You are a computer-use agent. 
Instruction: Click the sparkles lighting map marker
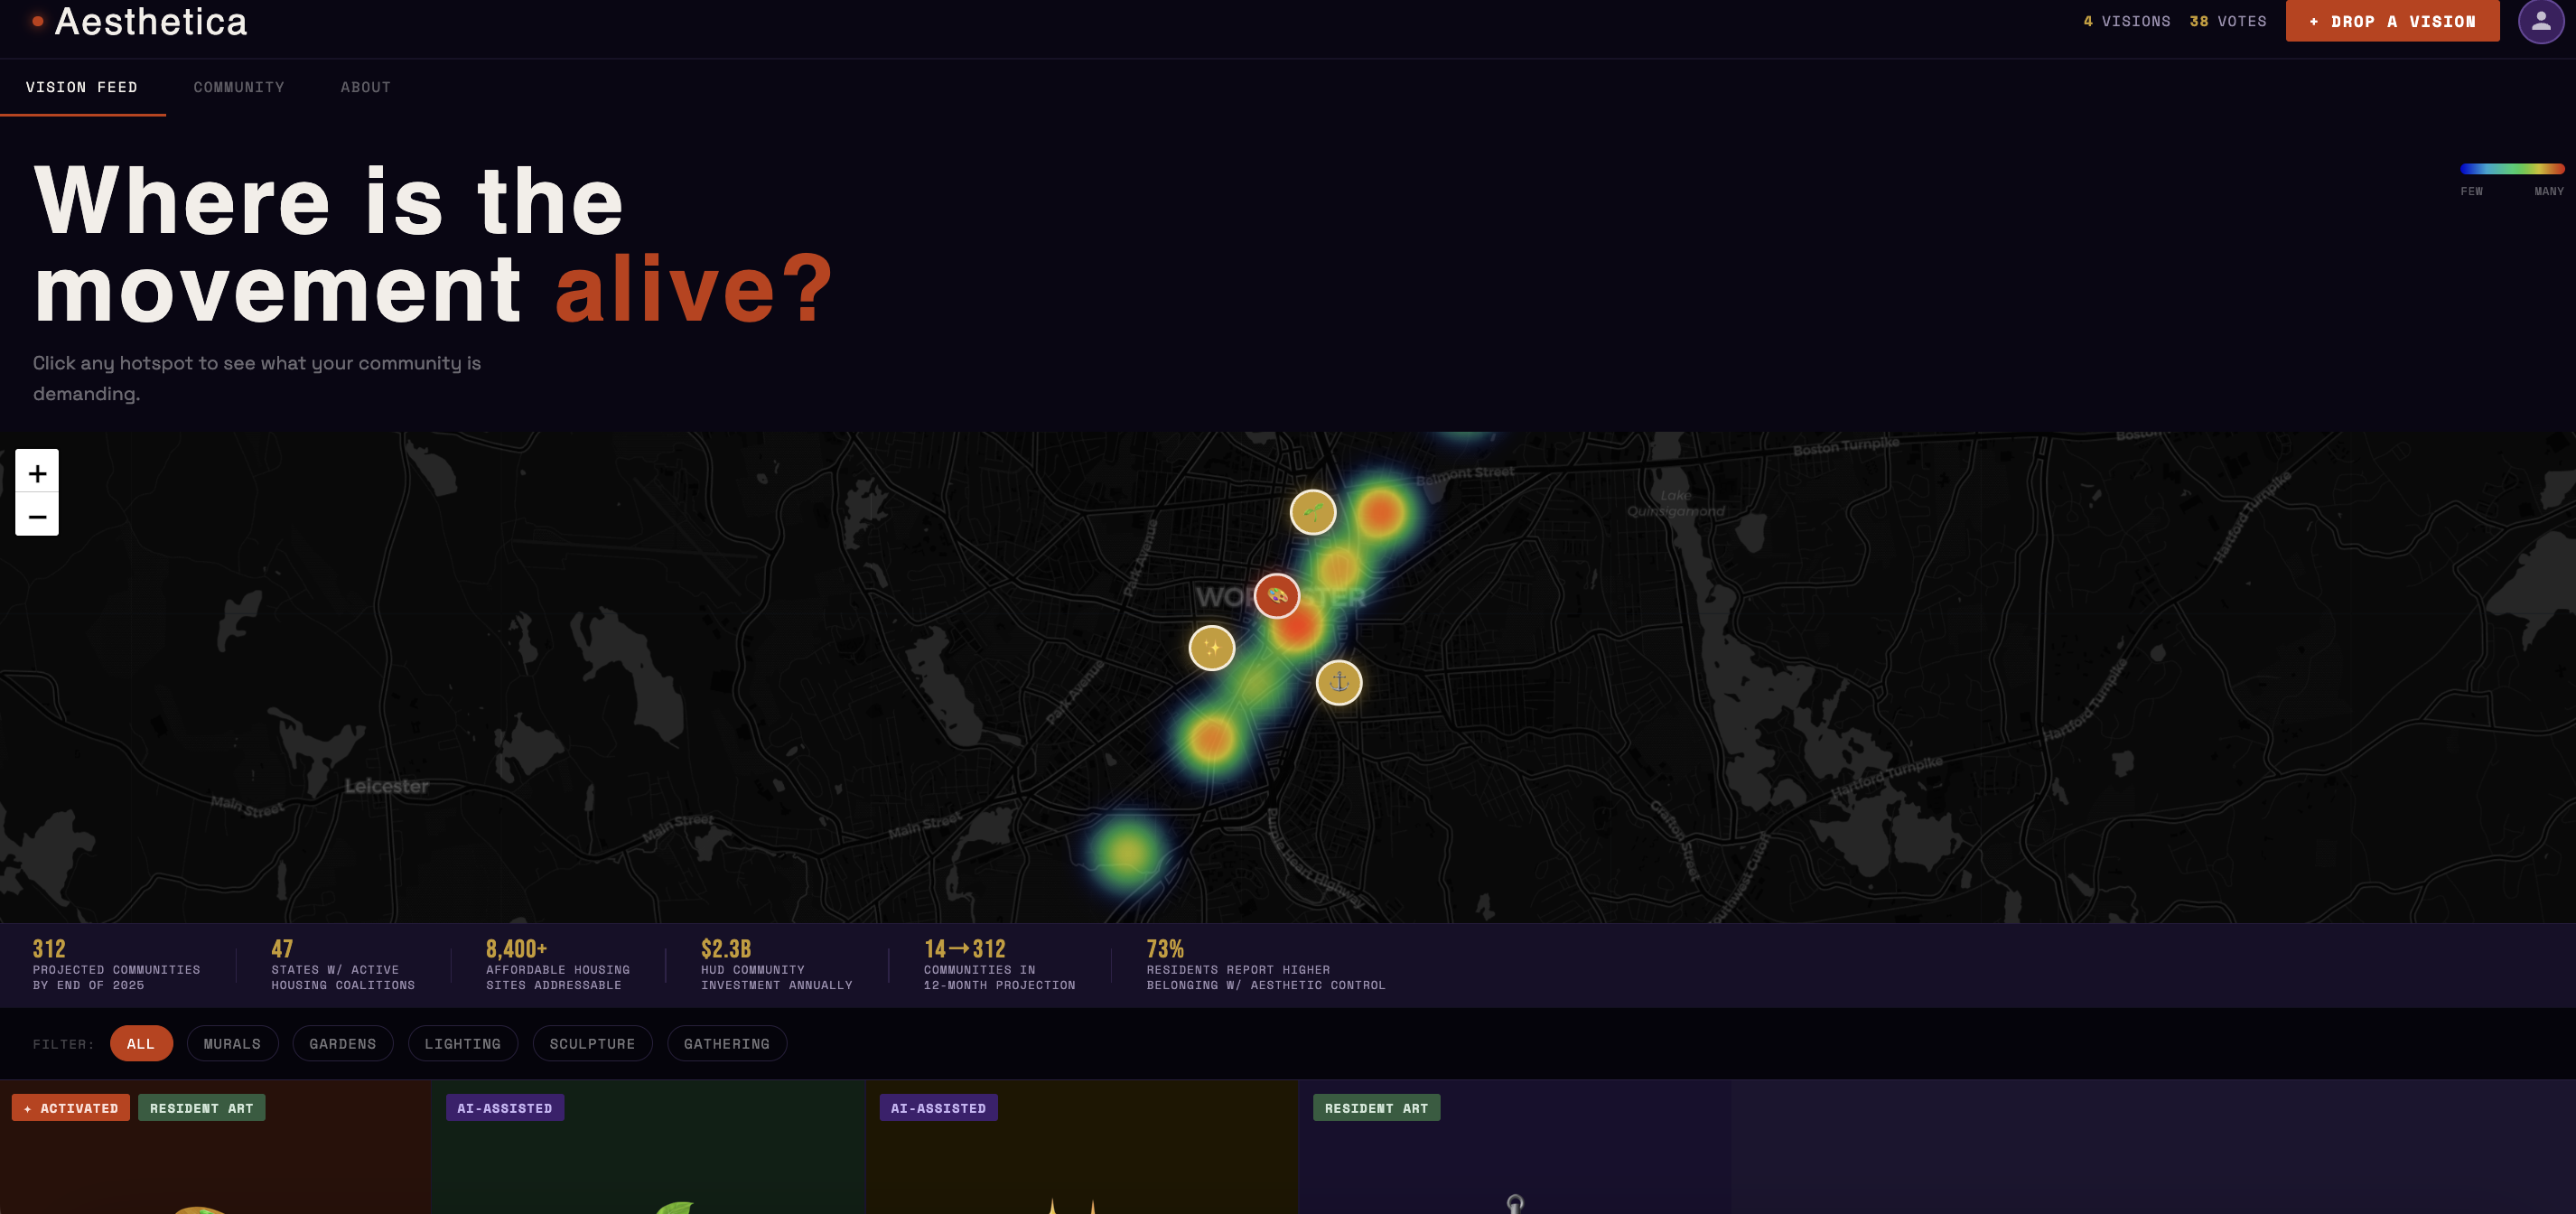tap(1211, 648)
